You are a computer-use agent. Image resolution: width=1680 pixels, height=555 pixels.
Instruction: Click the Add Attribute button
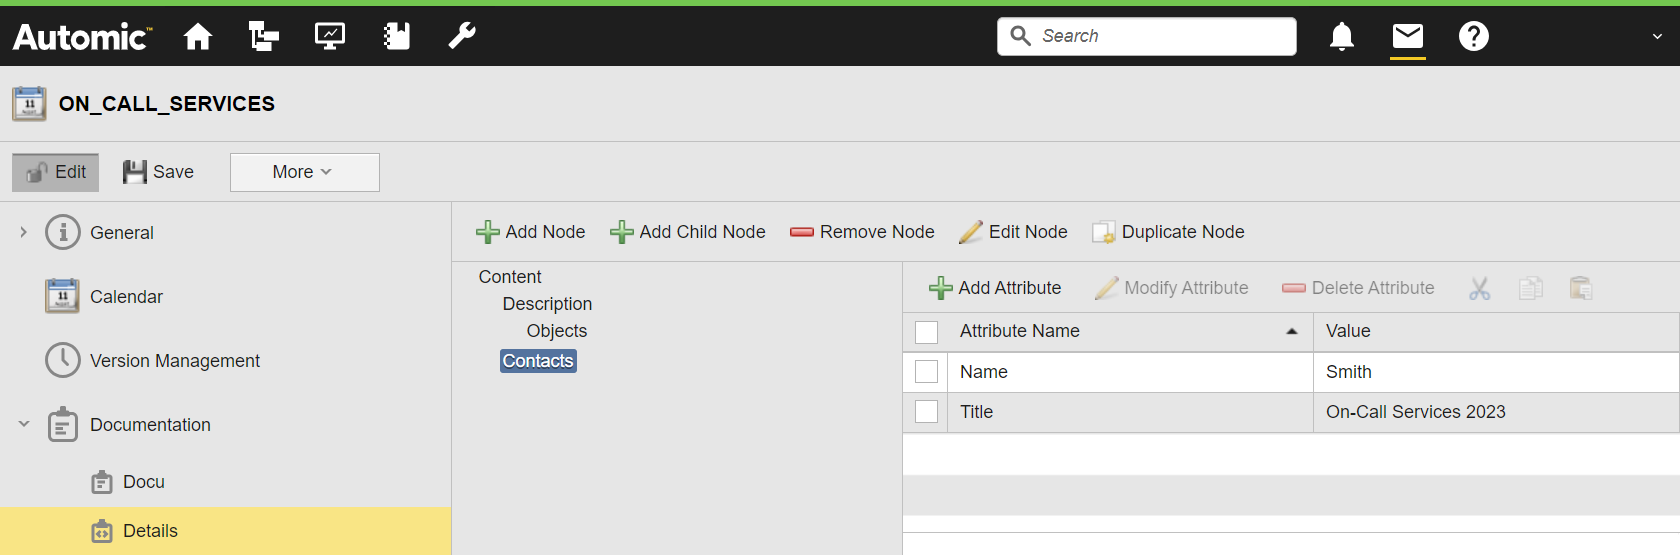point(995,288)
